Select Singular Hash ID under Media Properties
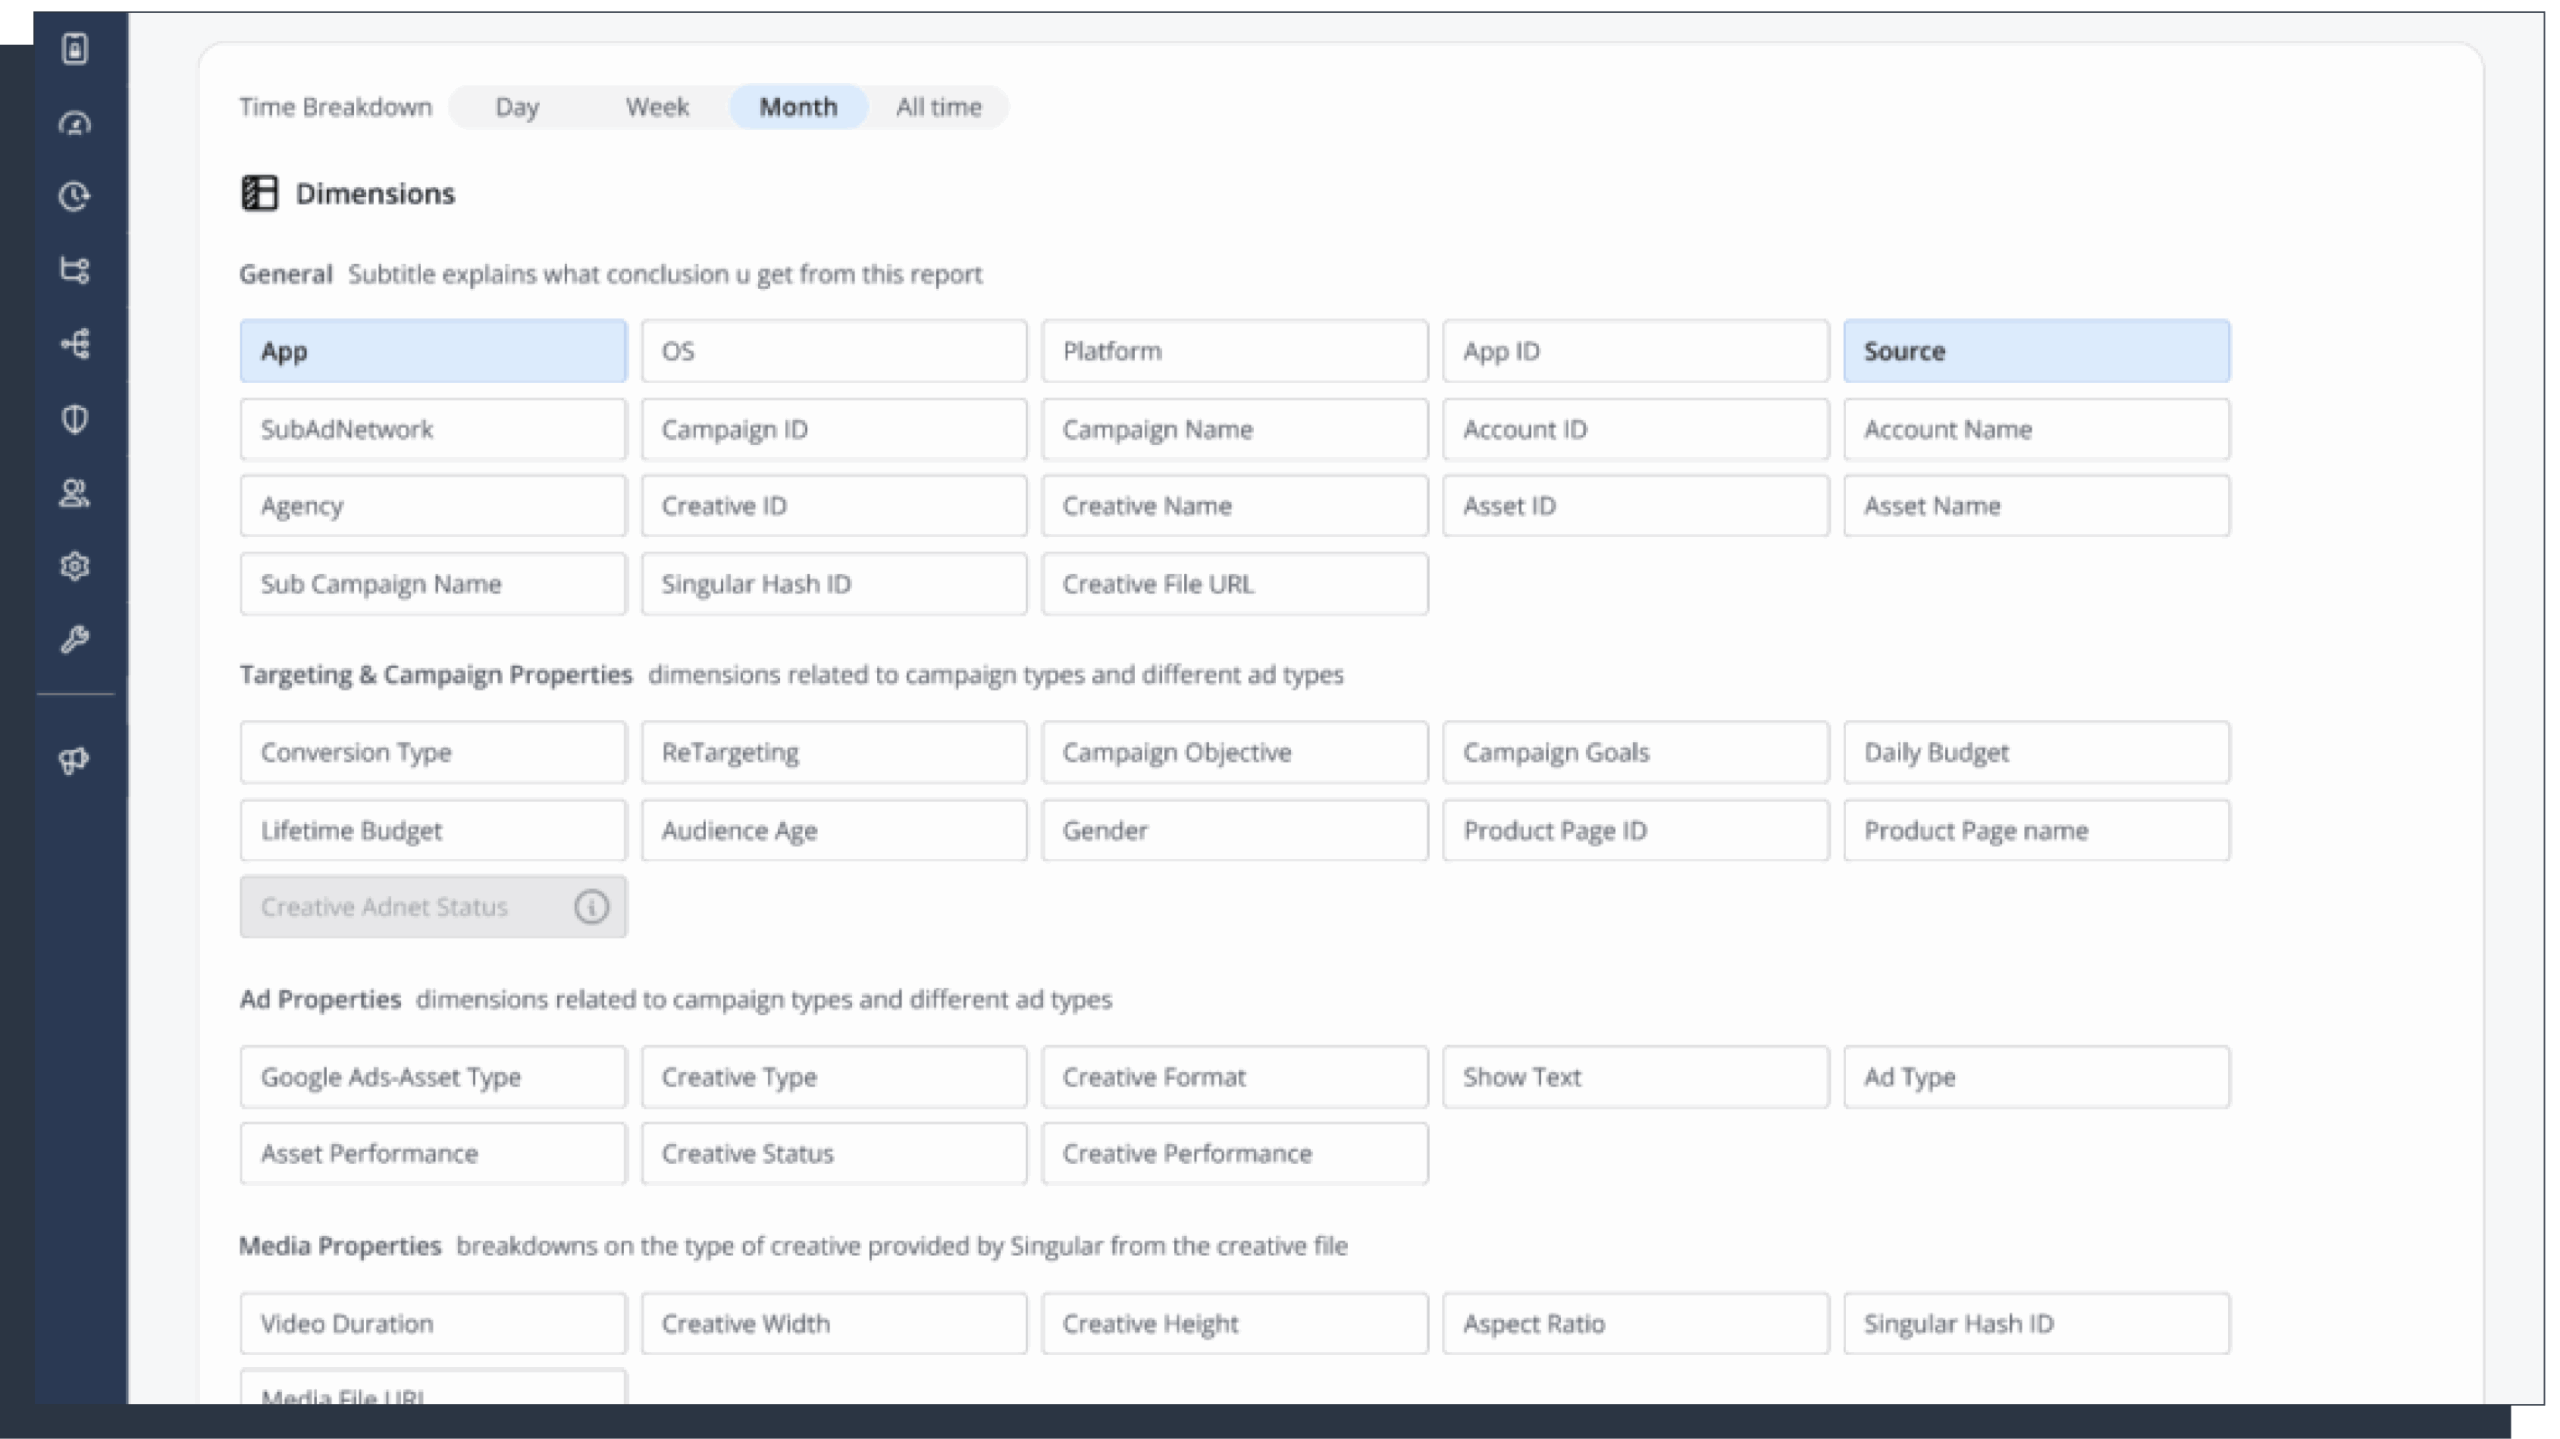 coord(2036,1324)
